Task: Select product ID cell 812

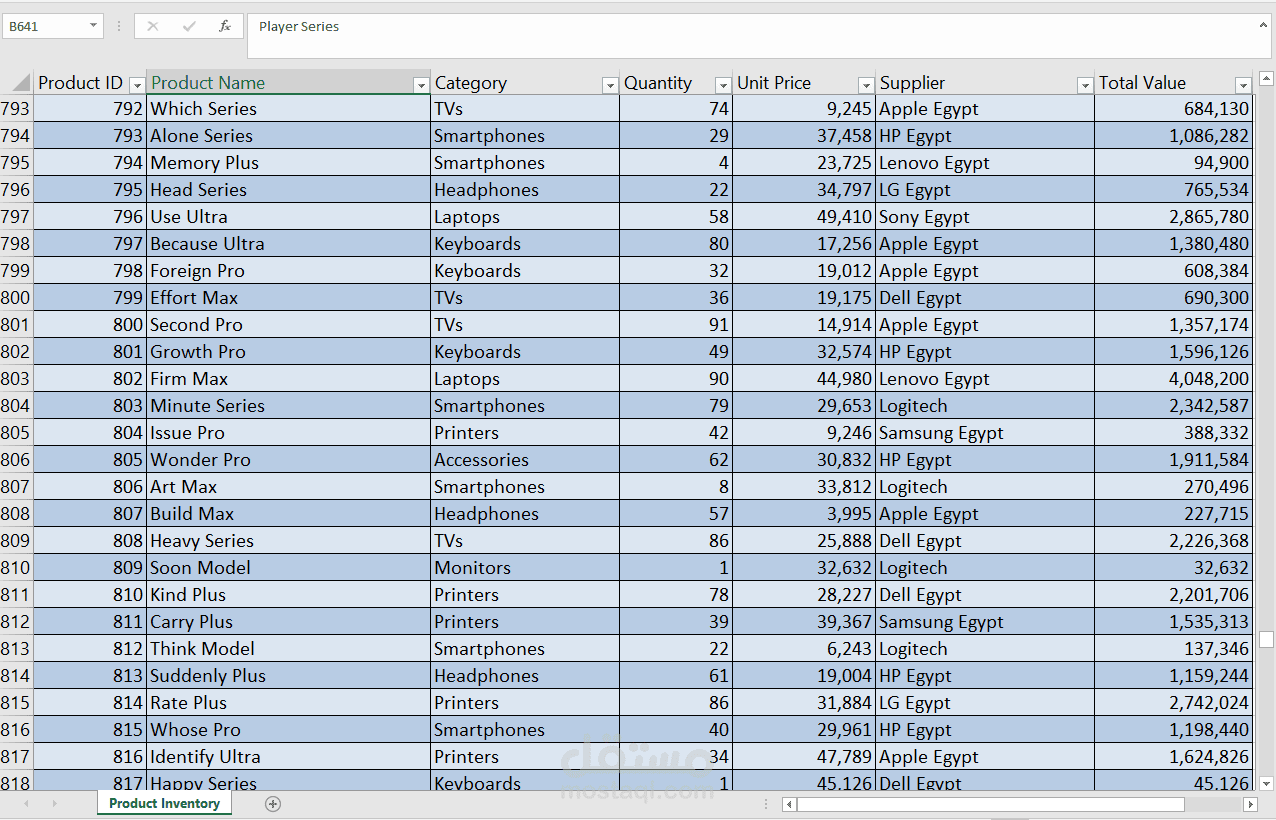Action: pos(90,649)
